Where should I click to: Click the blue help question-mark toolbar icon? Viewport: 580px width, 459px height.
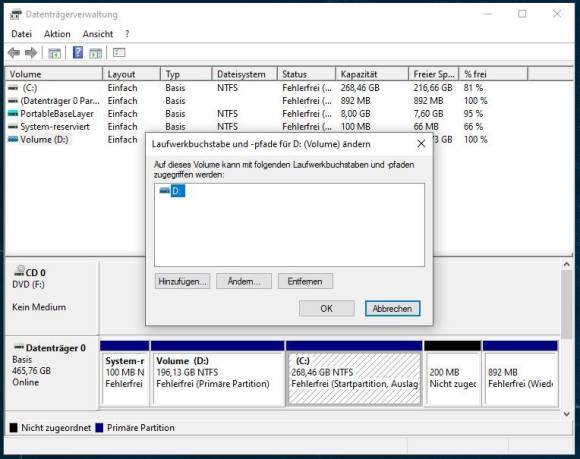(x=78, y=53)
